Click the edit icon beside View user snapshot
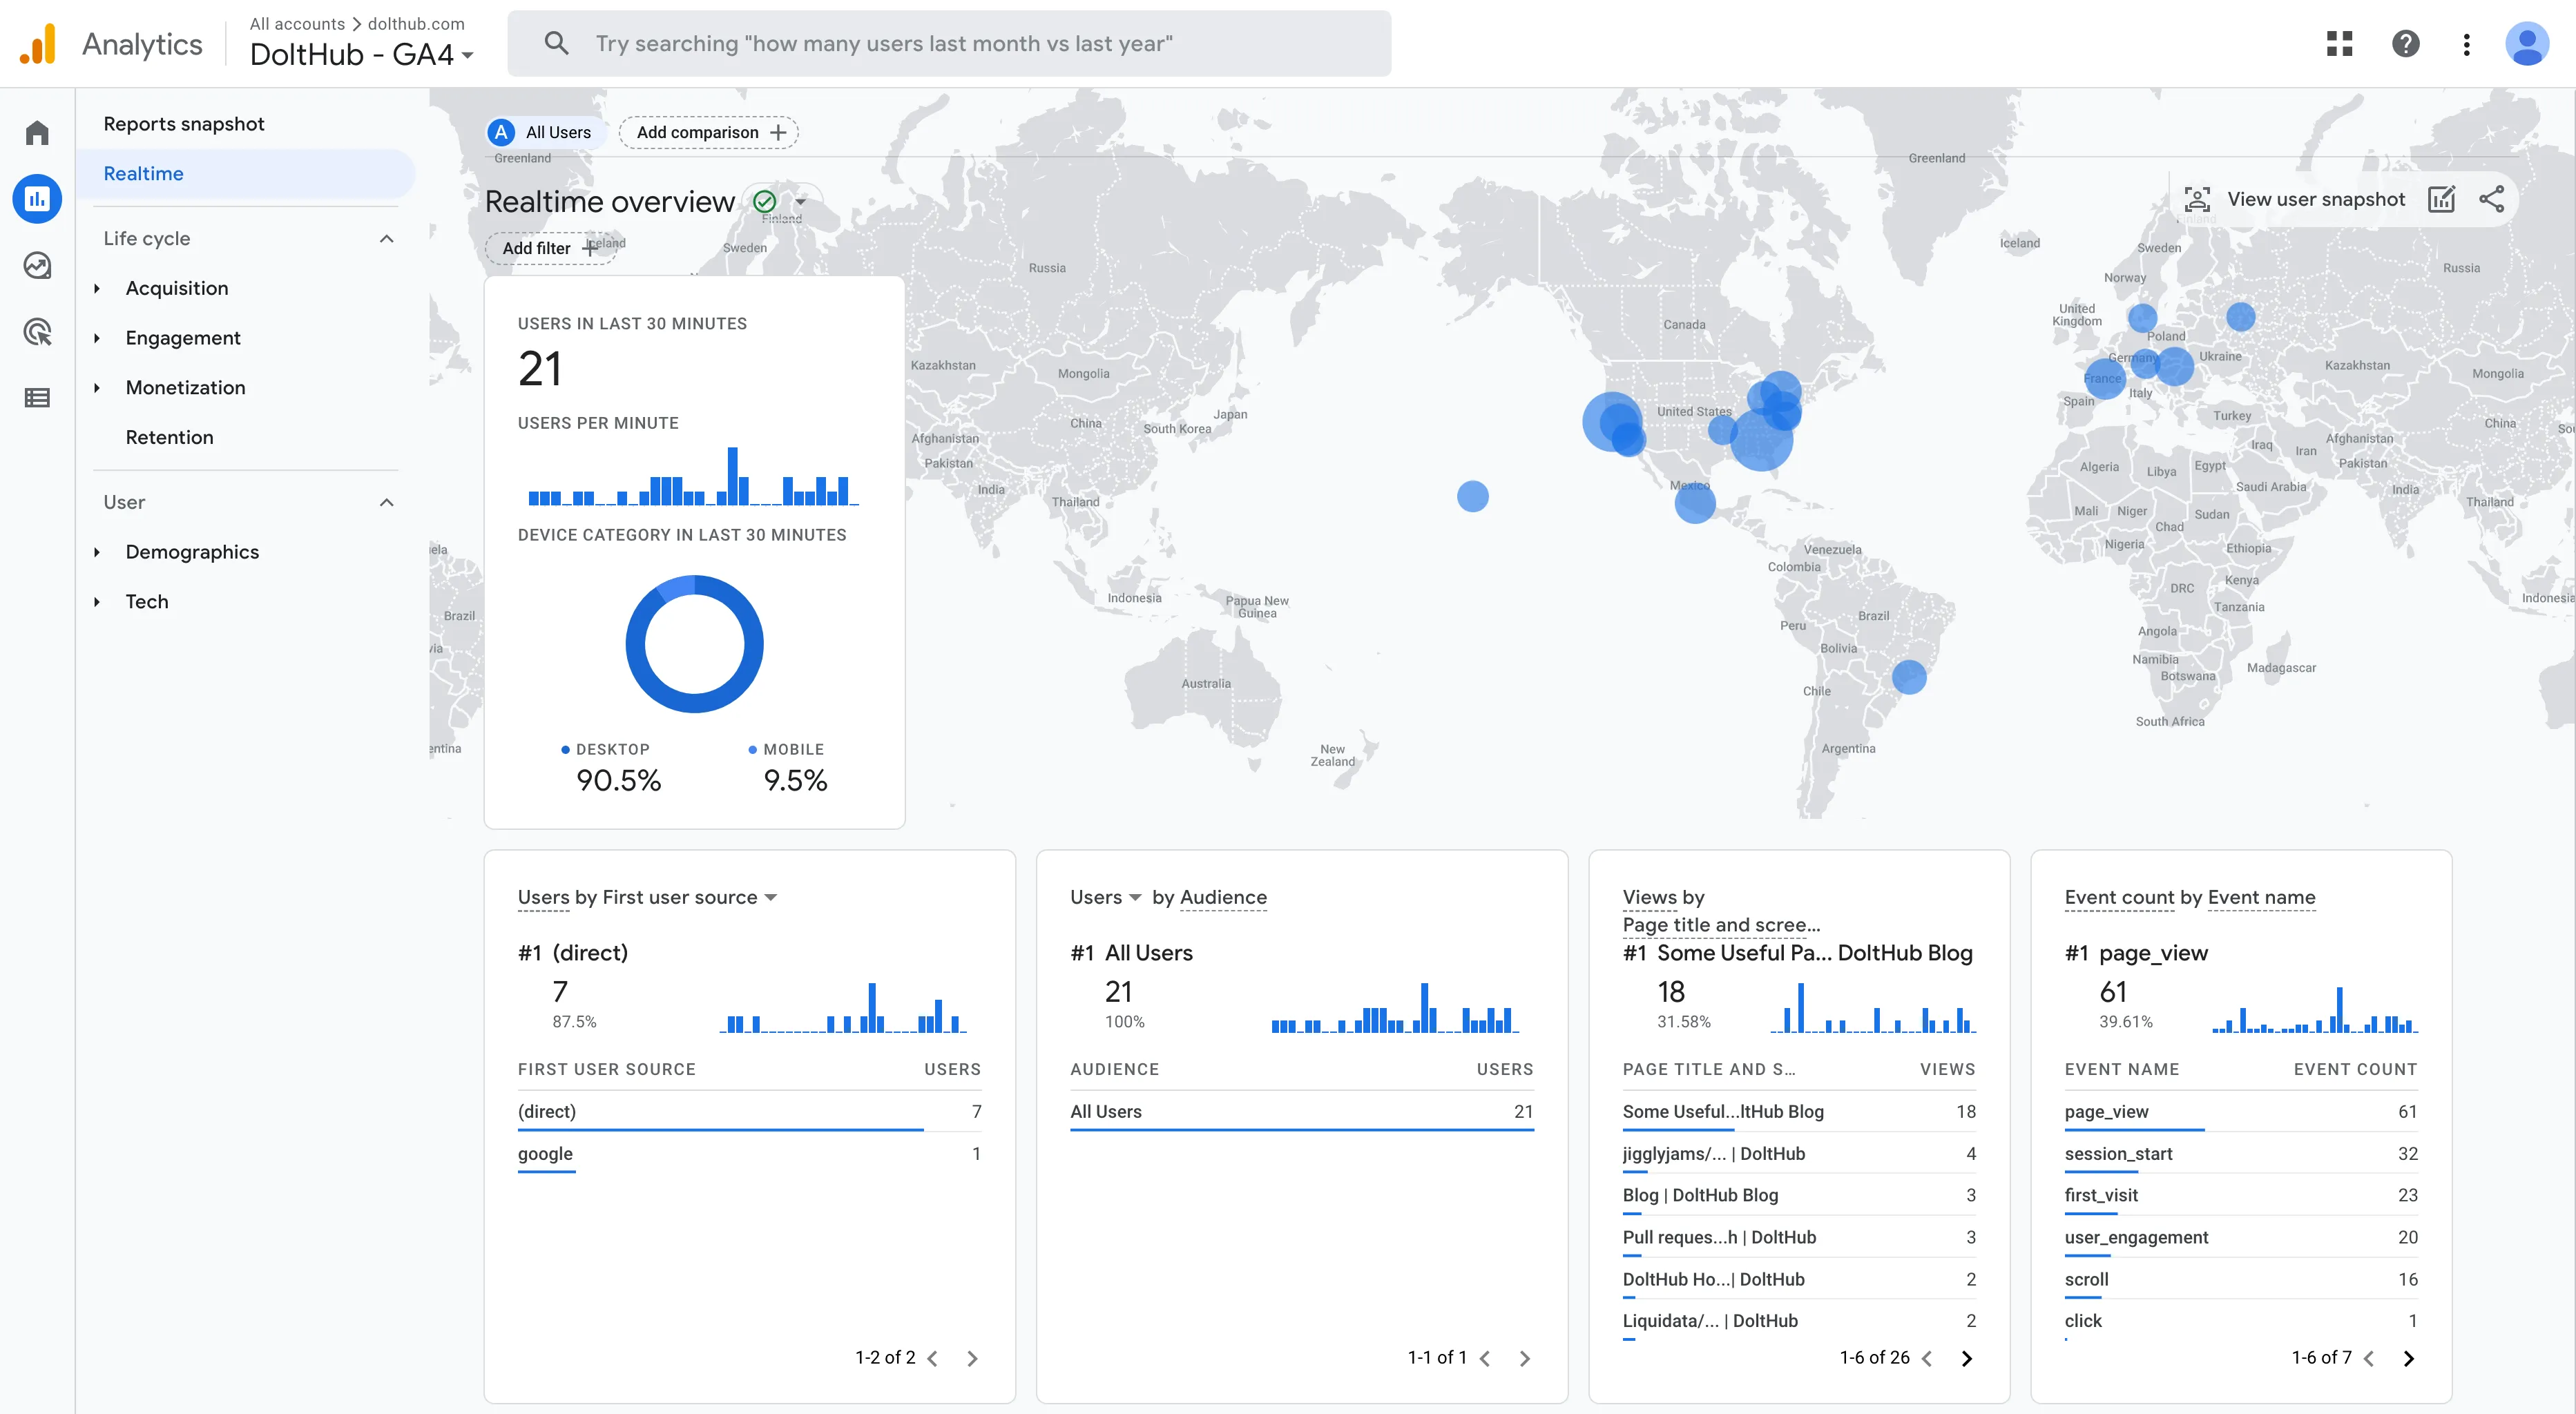2576x1414 pixels. [2442, 199]
